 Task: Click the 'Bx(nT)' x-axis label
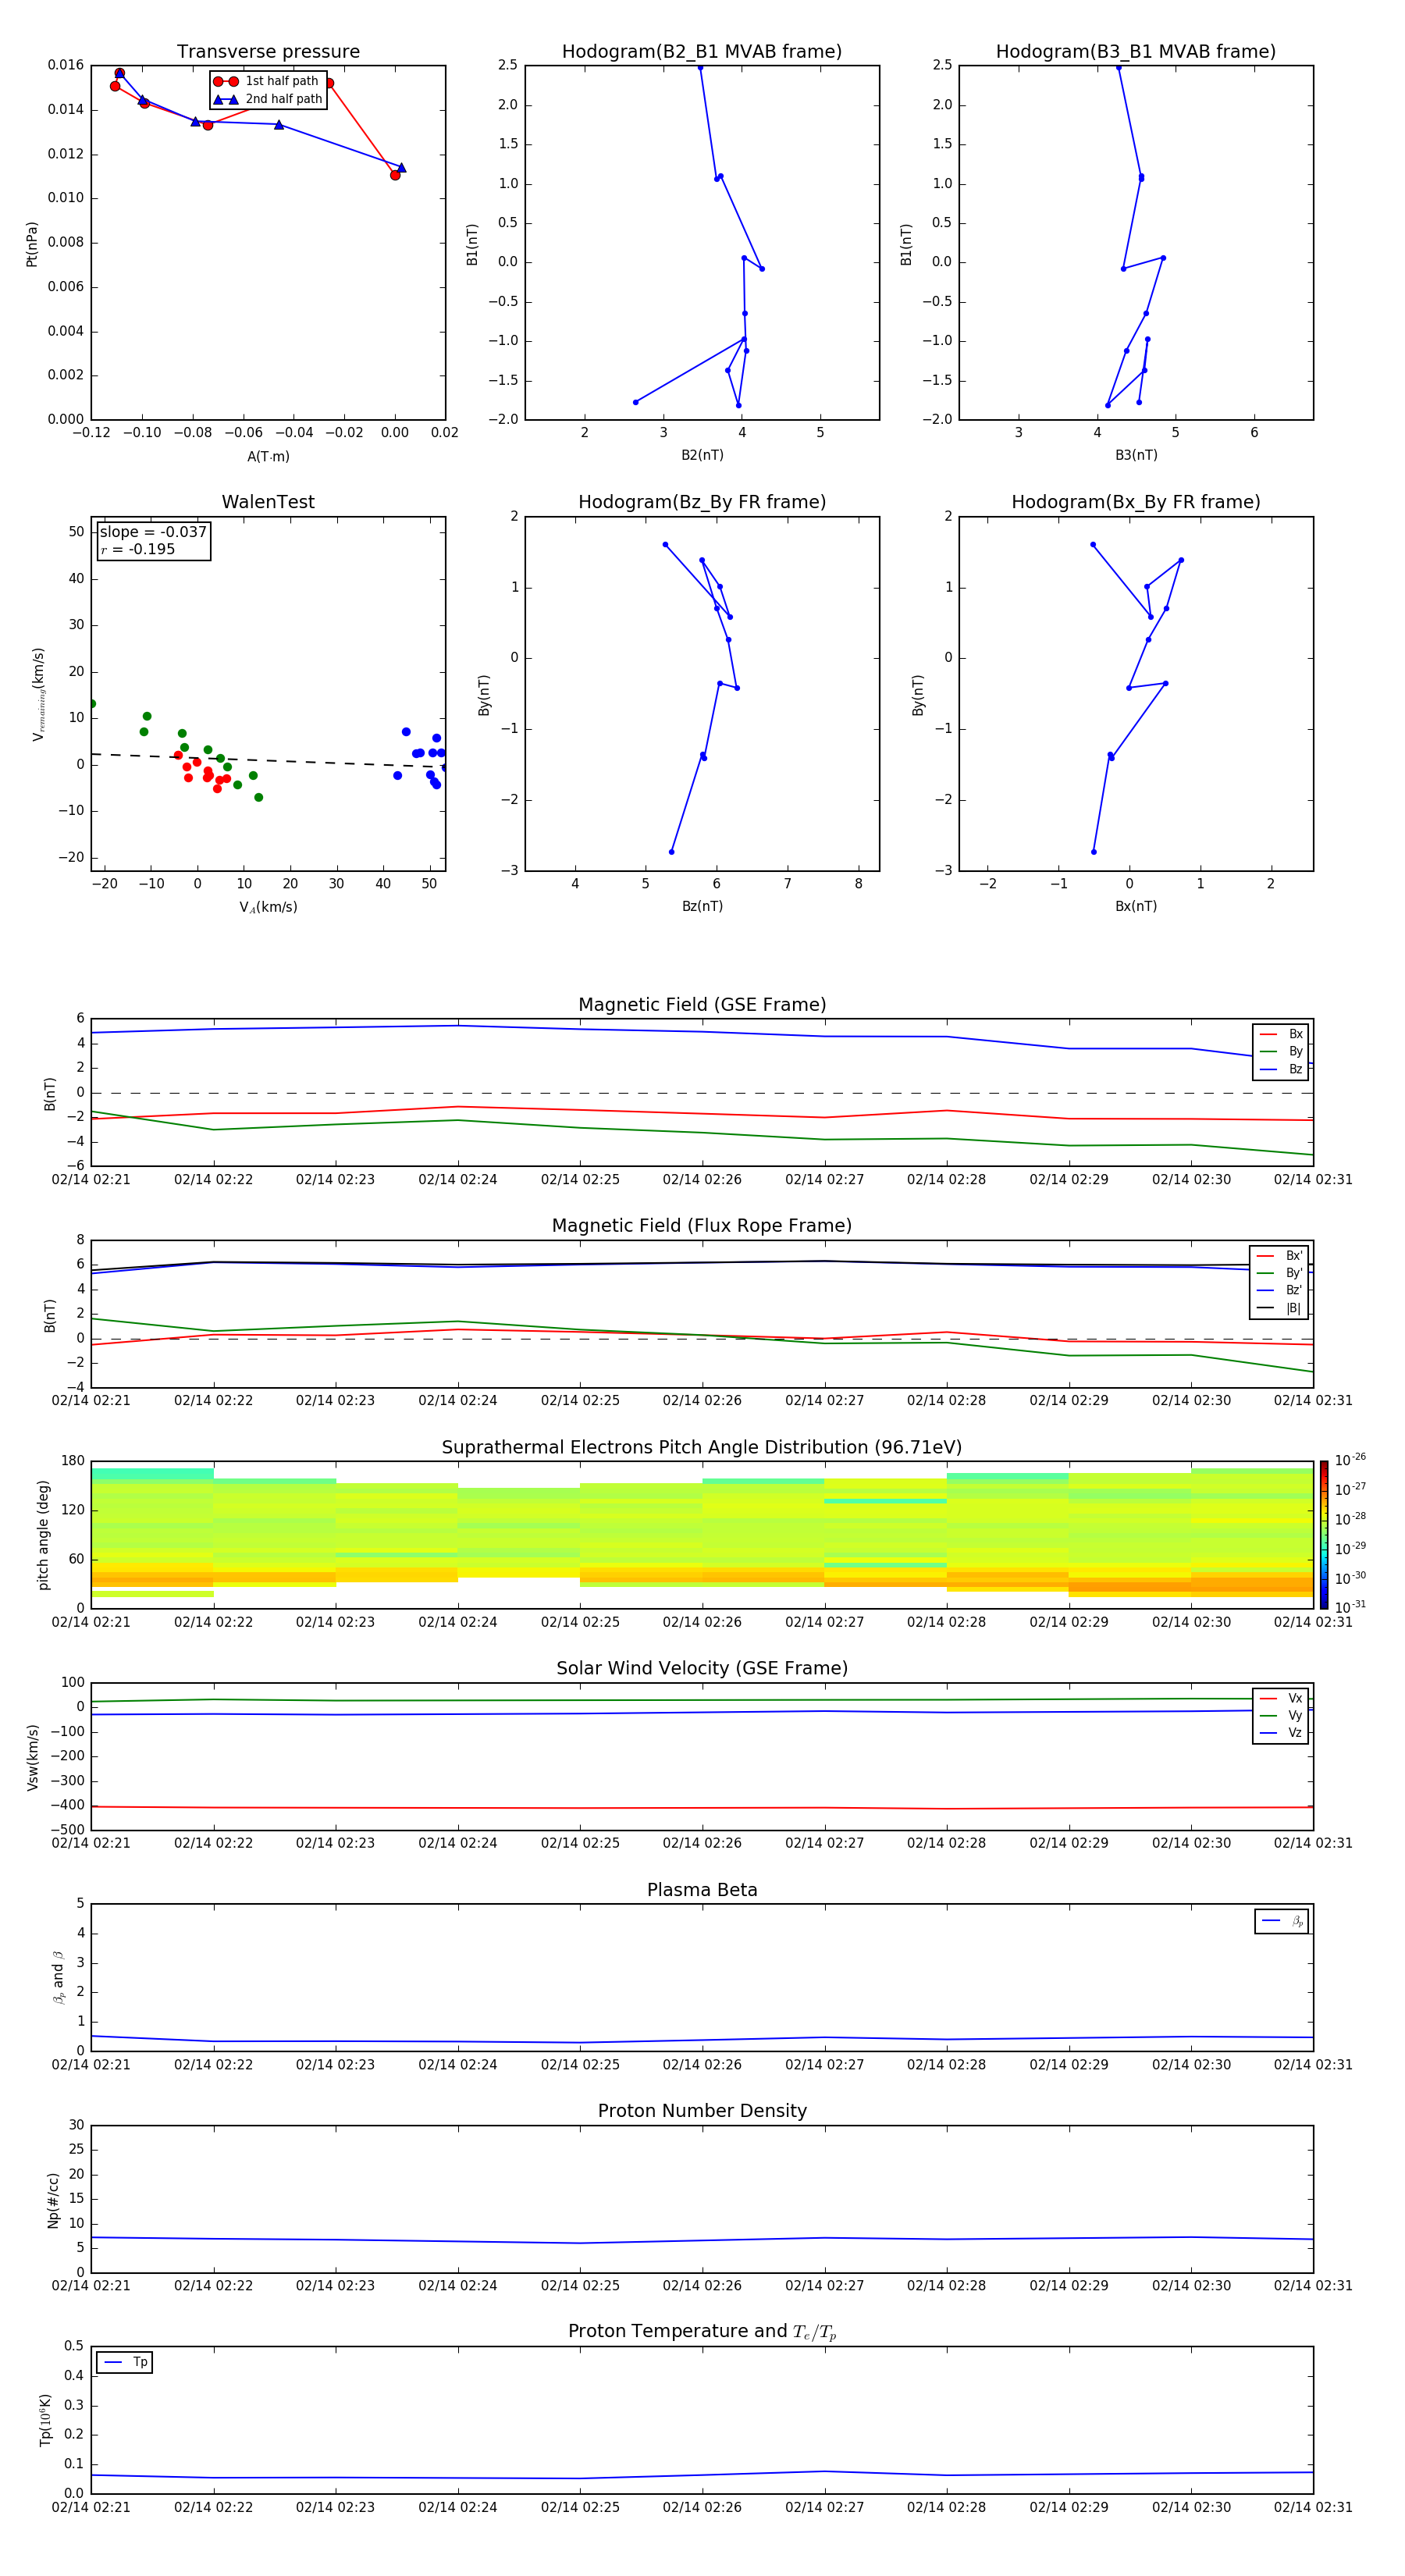click(1136, 906)
